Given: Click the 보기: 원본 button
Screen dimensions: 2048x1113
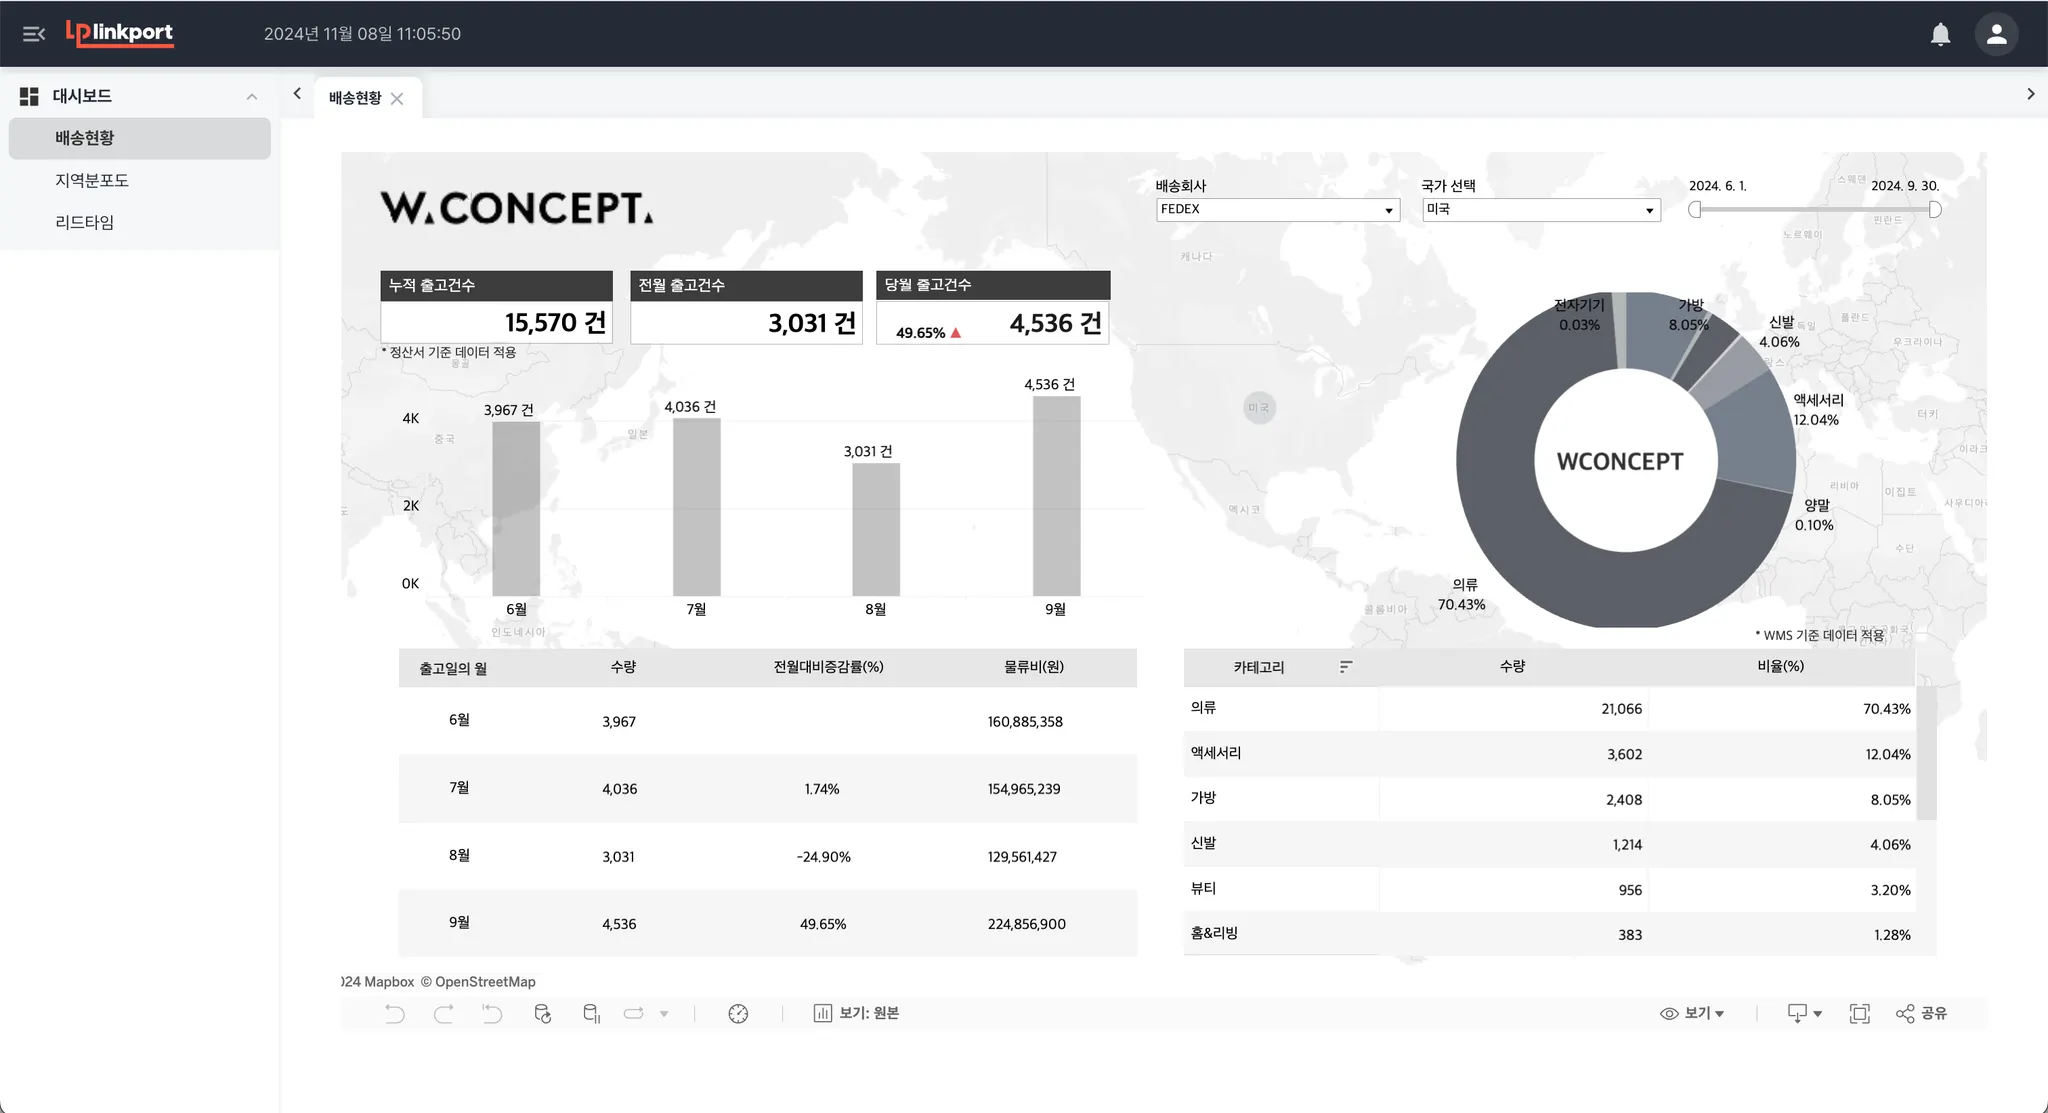Looking at the screenshot, I should tap(857, 1013).
